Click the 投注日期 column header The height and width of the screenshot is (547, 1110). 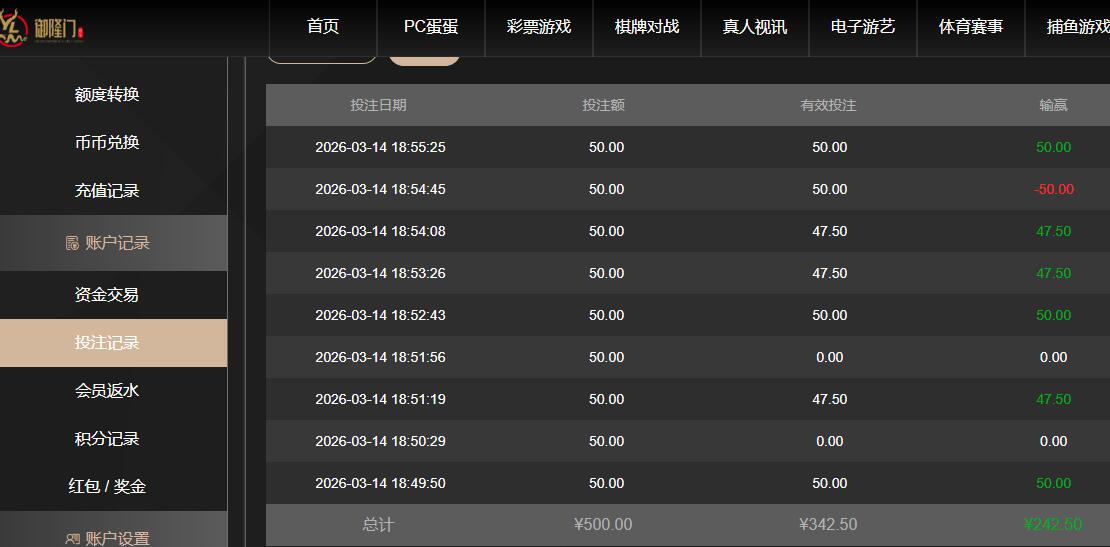tap(379, 105)
